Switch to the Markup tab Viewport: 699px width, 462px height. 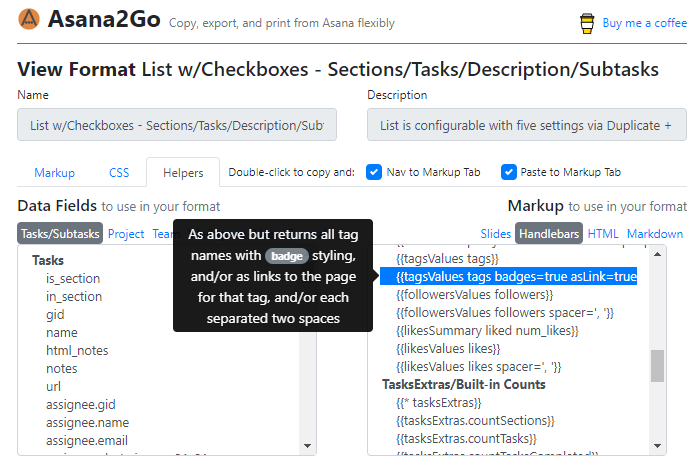point(54,173)
